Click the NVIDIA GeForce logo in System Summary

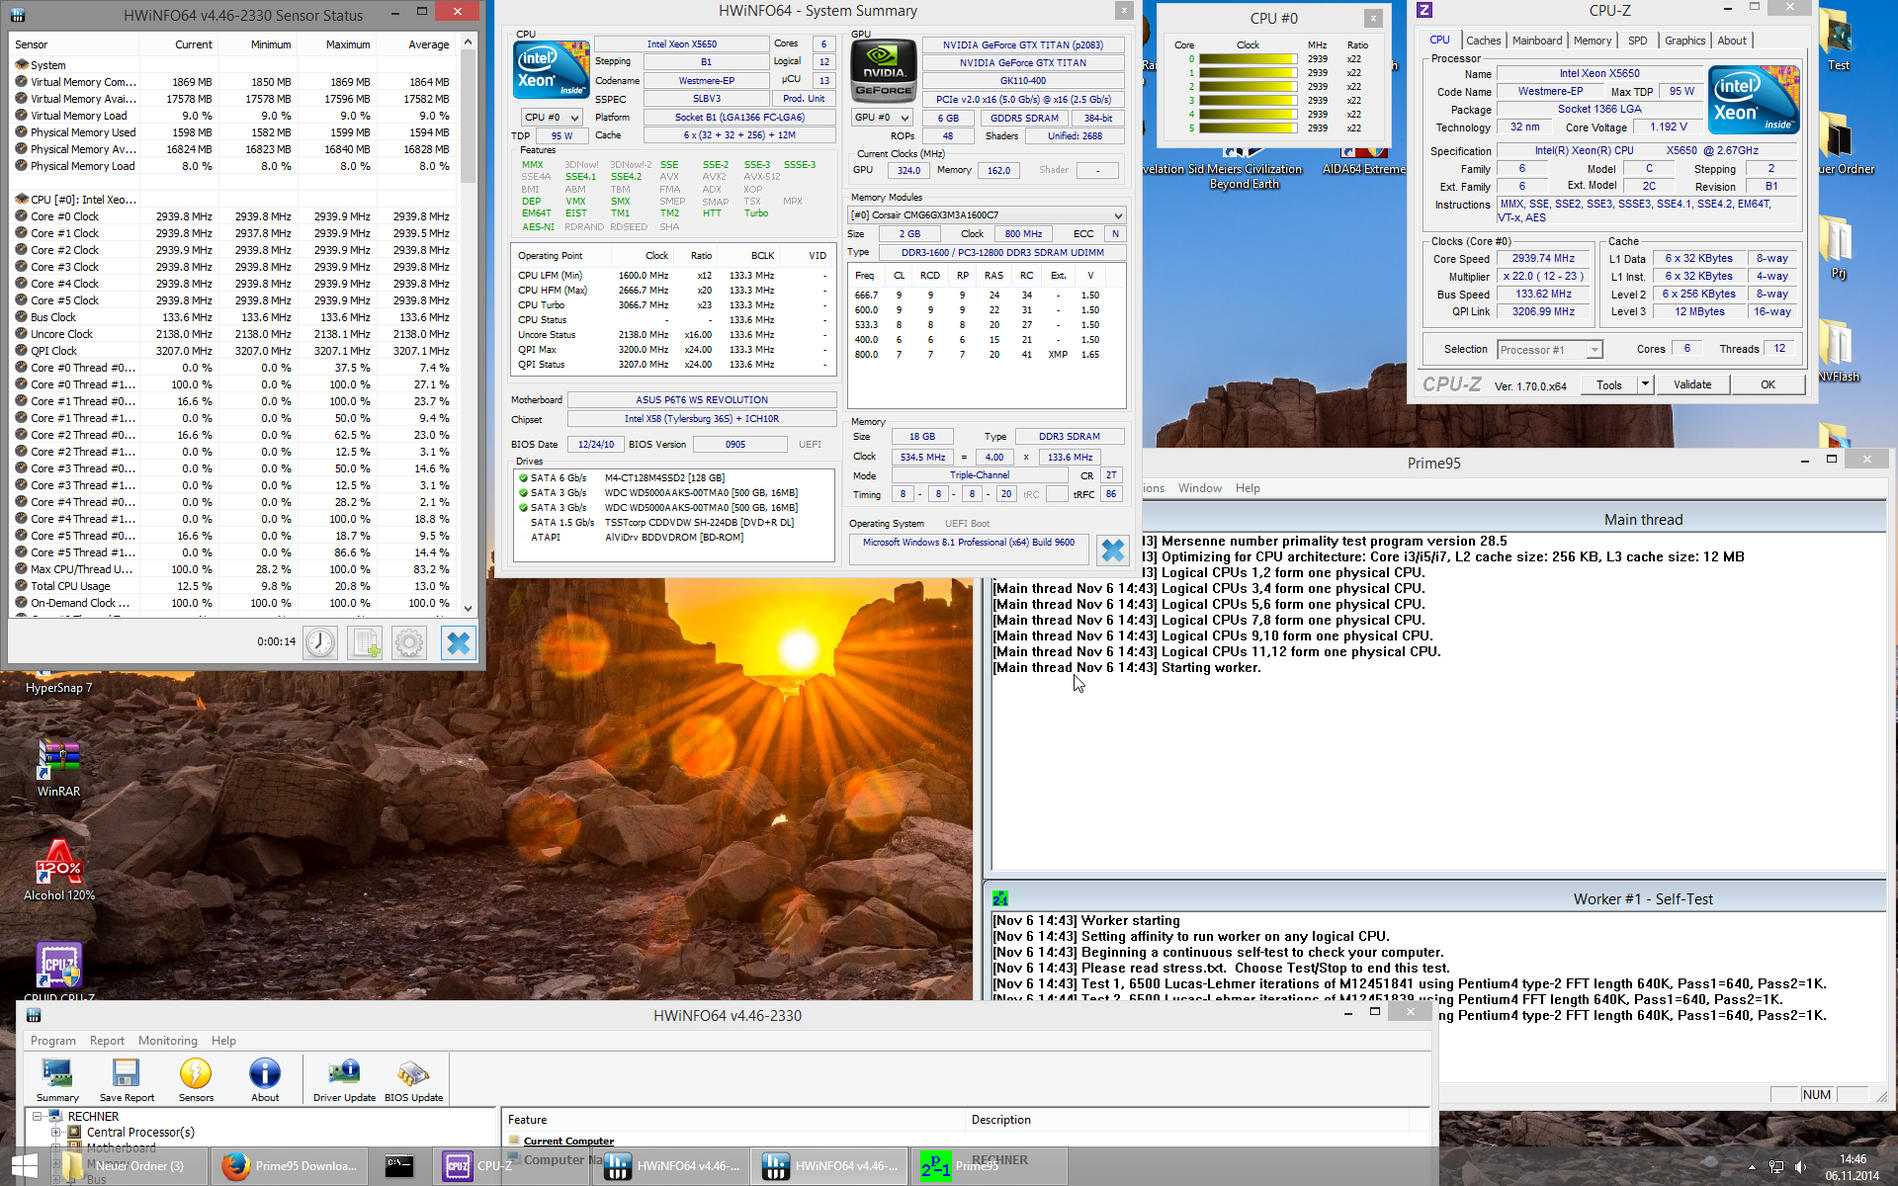click(883, 71)
